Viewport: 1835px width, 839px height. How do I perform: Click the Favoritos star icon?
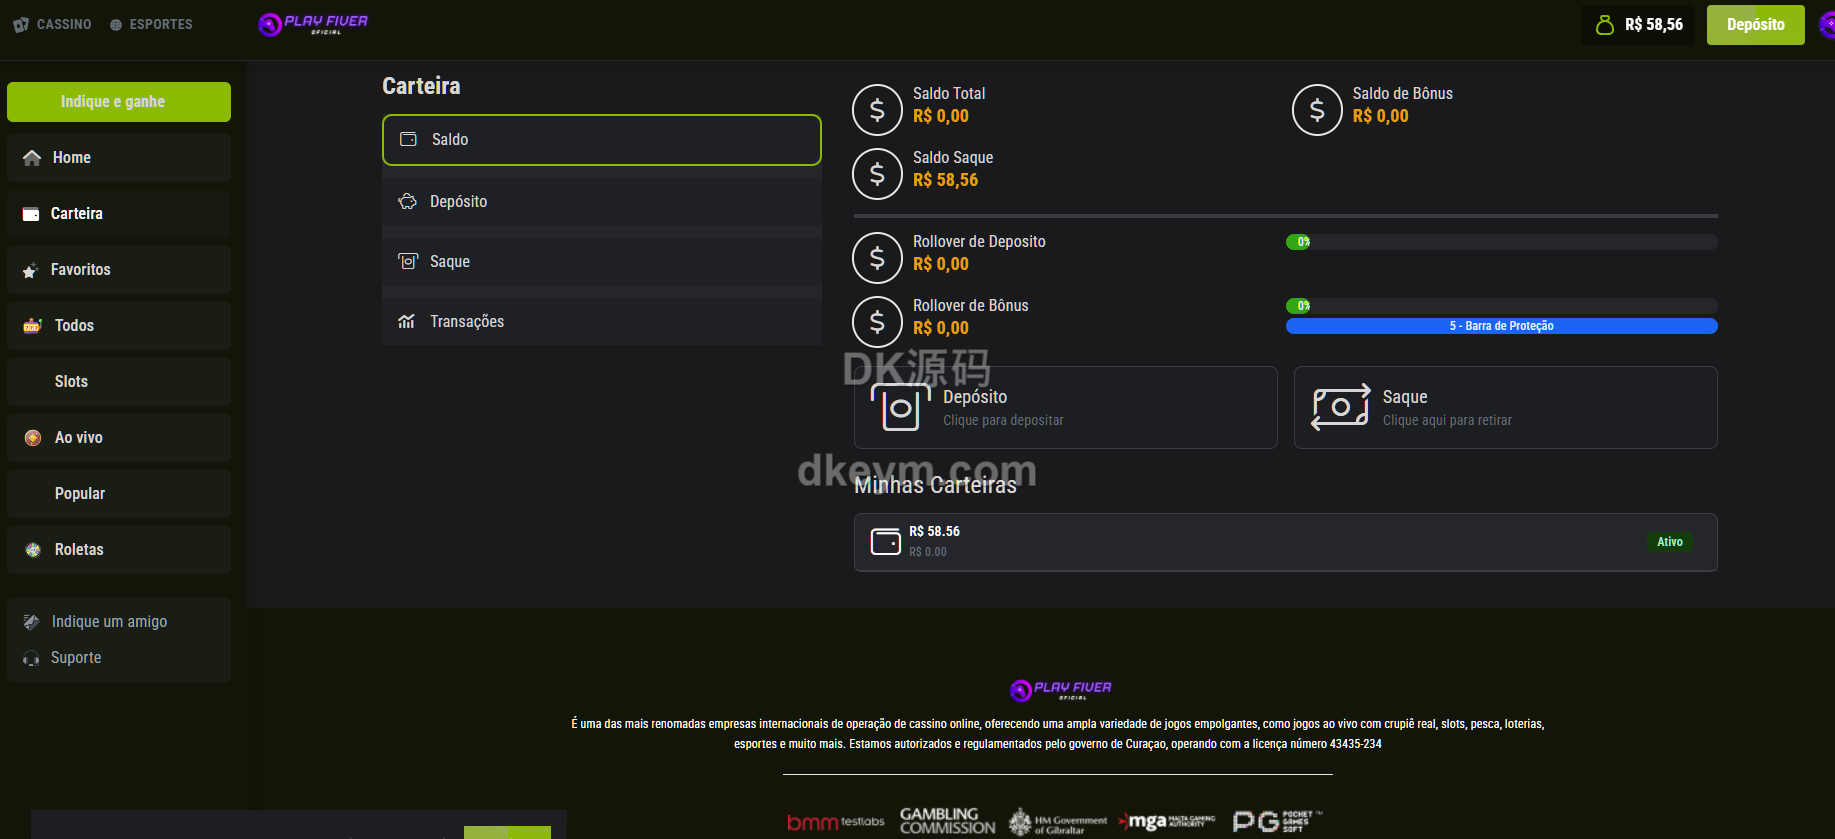tap(31, 270)
